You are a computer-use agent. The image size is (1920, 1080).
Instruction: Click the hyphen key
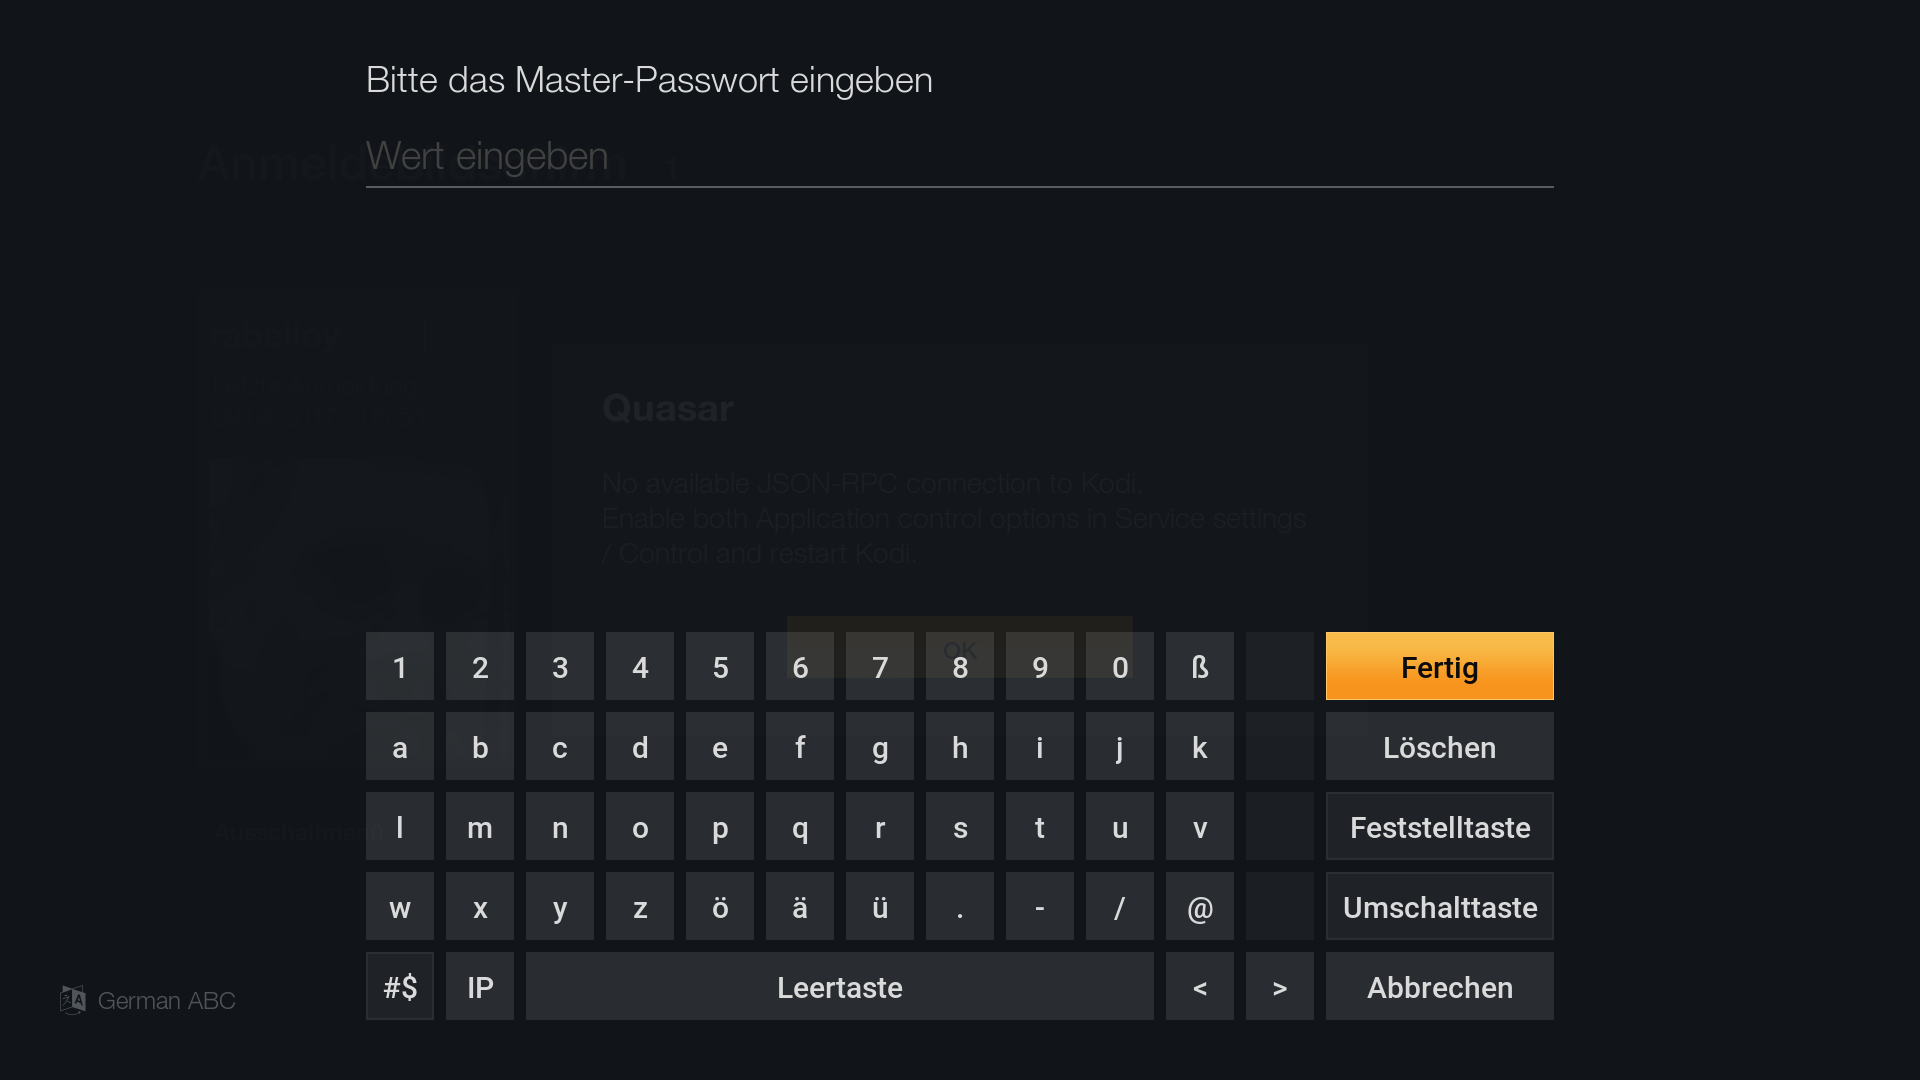1040,906
